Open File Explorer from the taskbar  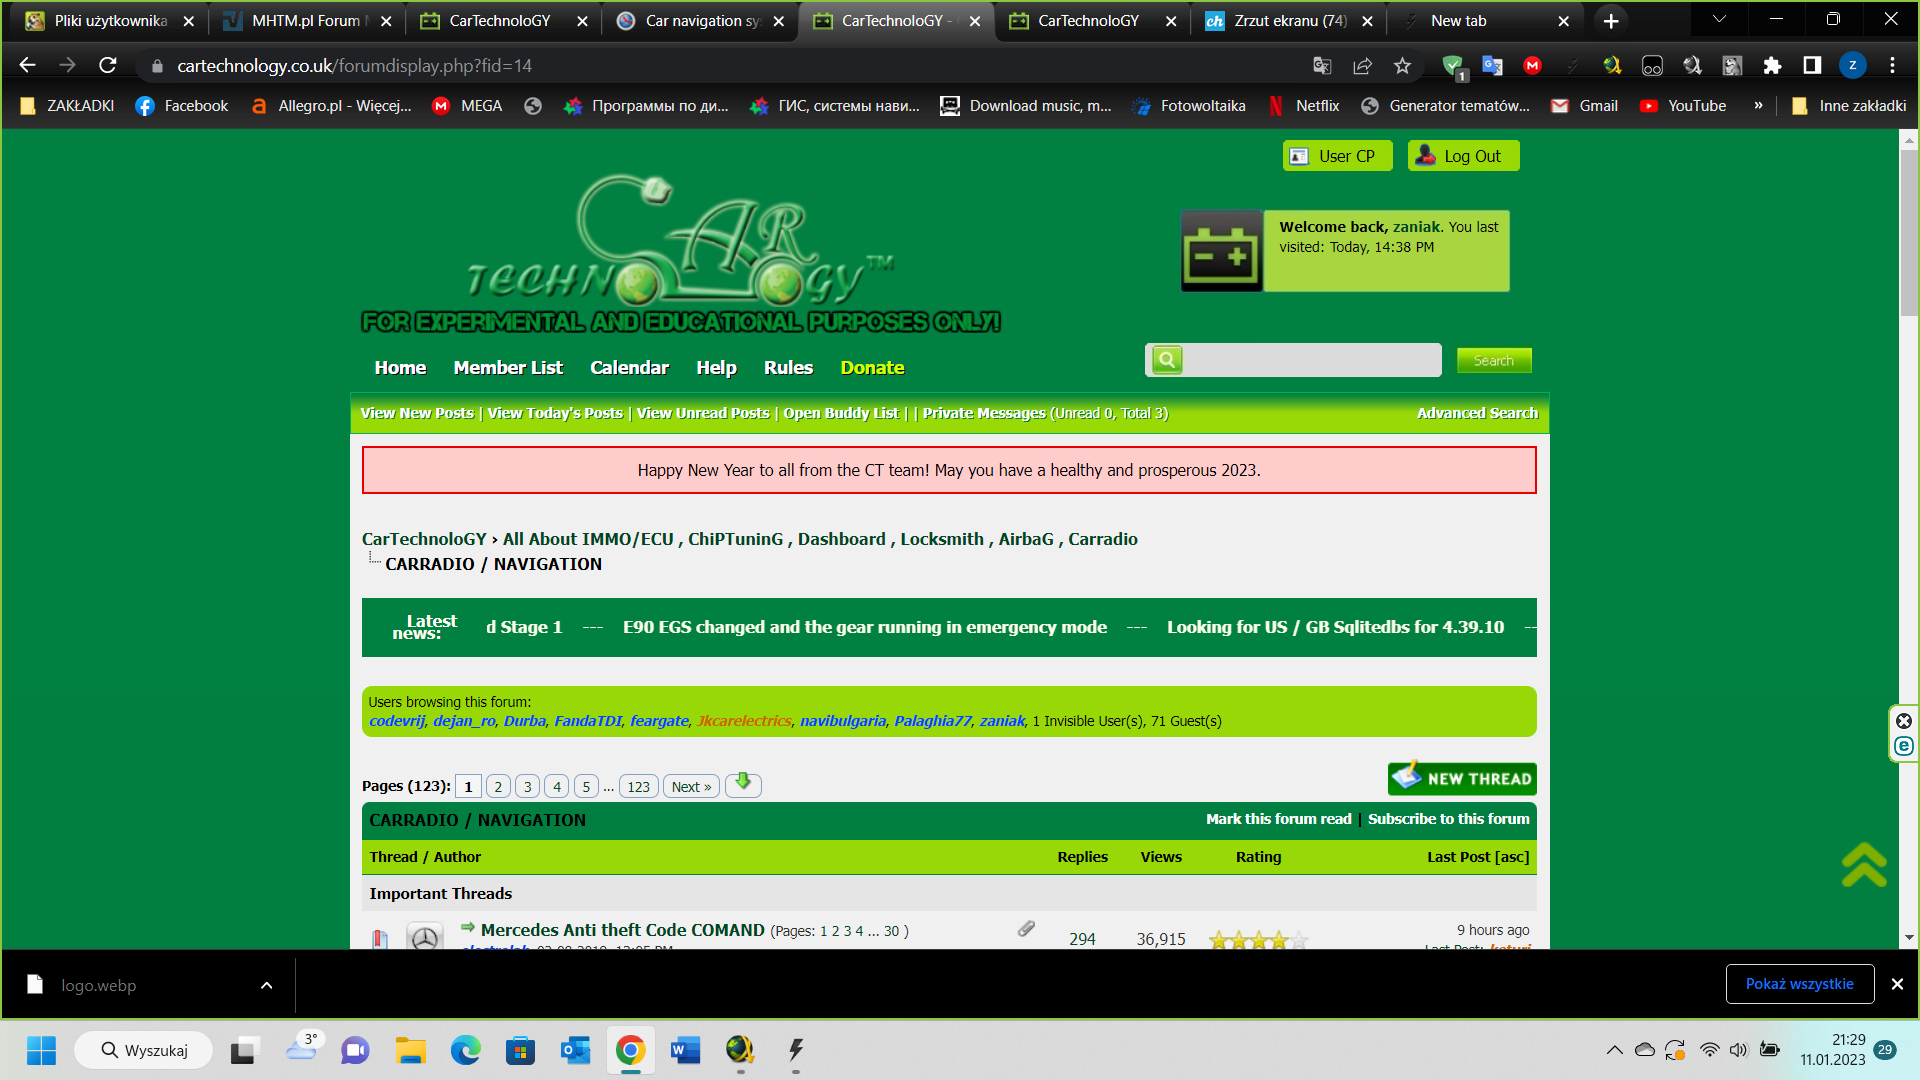point(410,1050)
